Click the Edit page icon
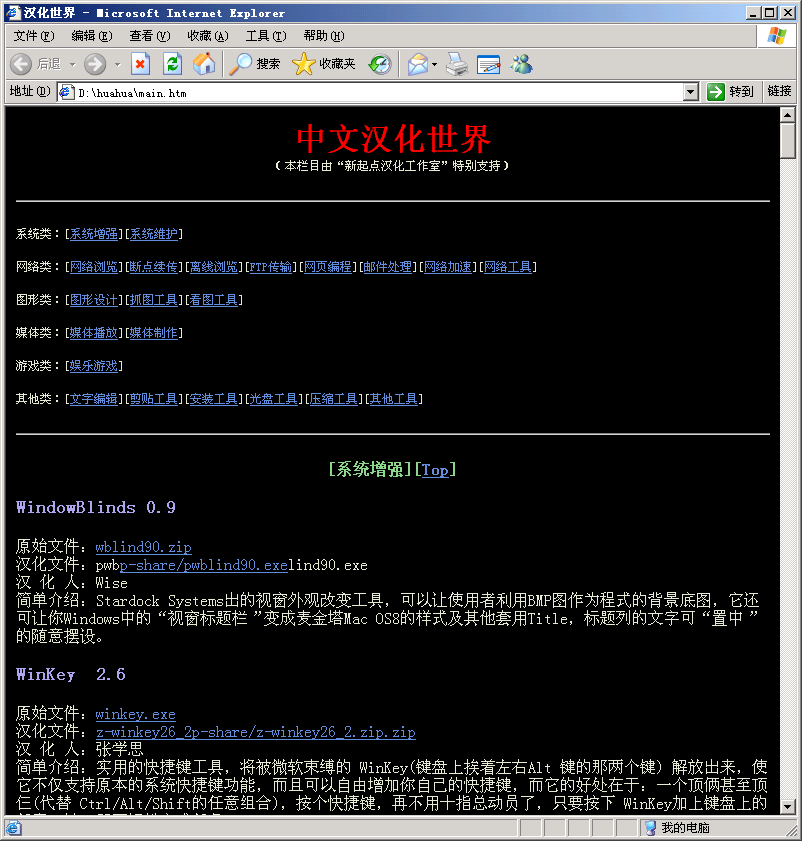 click(x=488, y=64)
